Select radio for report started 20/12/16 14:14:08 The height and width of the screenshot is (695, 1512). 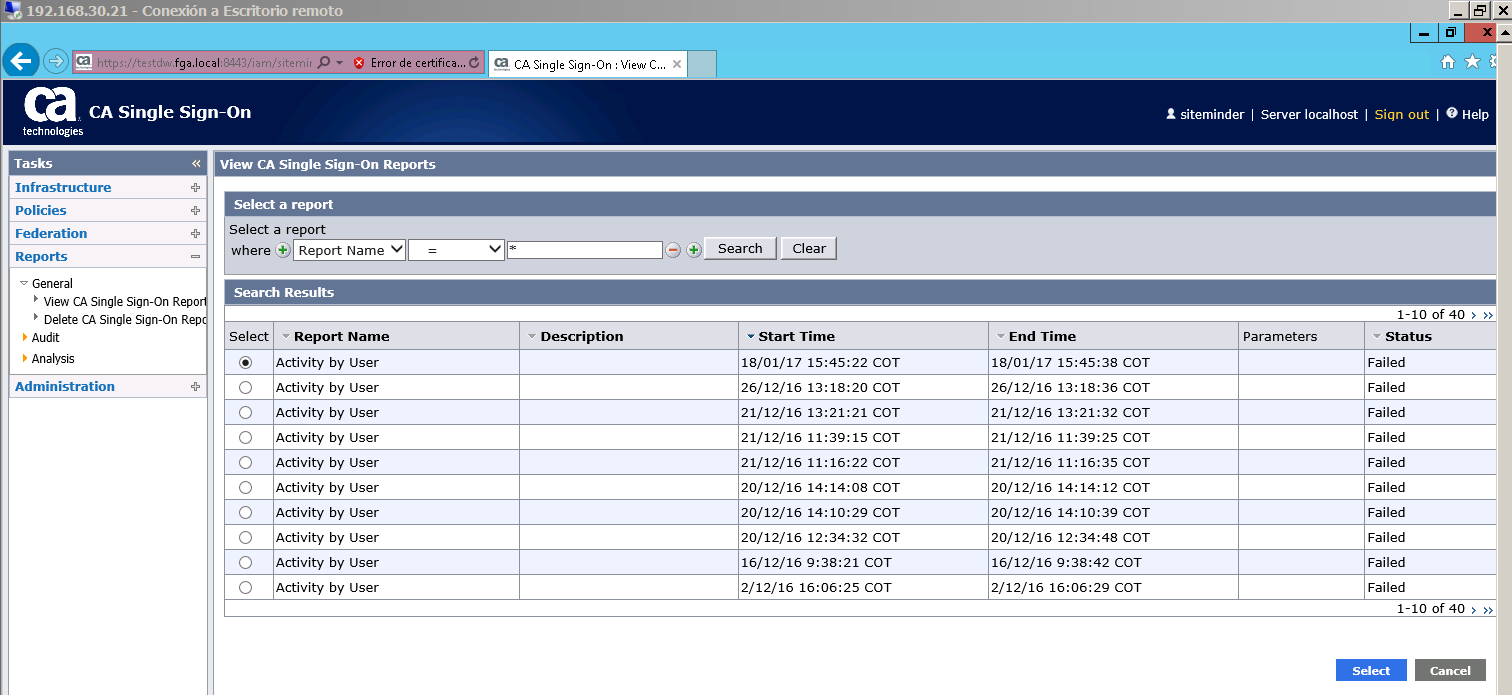tap(246, 487)
